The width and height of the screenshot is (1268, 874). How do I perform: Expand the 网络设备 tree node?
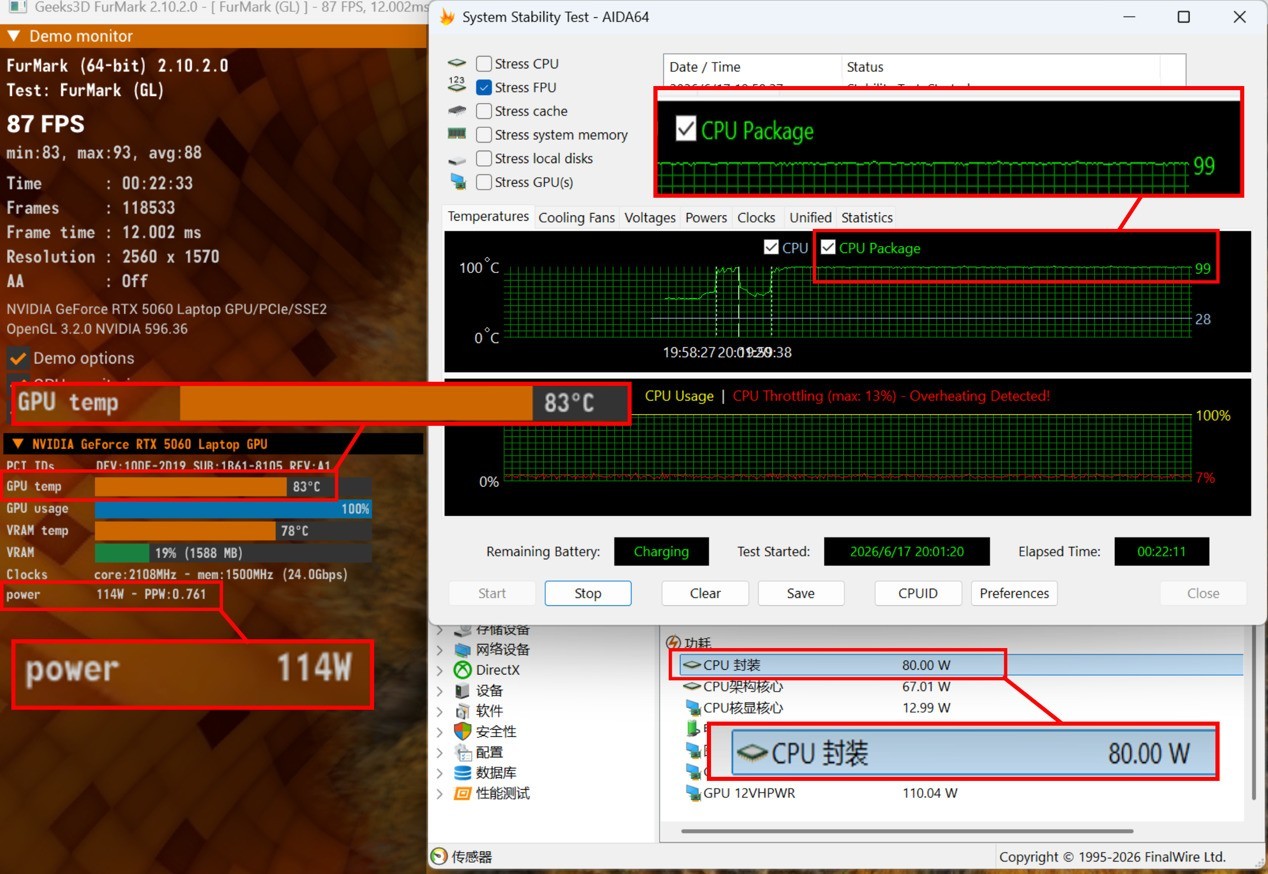[x=440, y=650]
